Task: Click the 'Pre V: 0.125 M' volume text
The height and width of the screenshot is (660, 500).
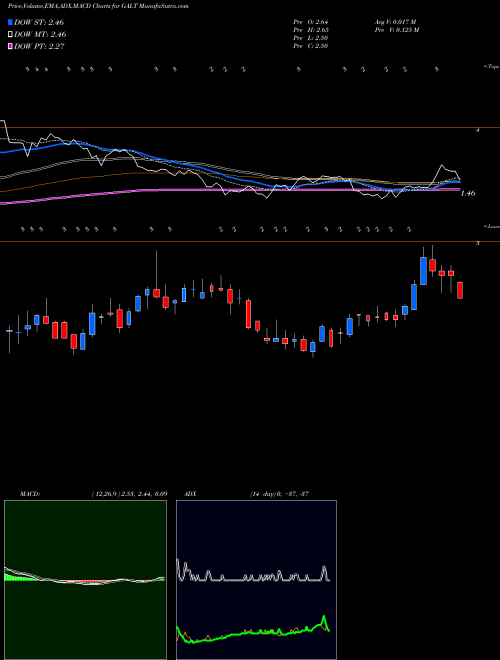Action: [397, 30]
